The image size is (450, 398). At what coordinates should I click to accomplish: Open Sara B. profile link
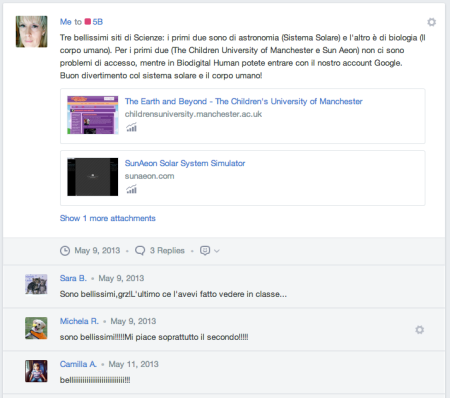coord(73,278)
